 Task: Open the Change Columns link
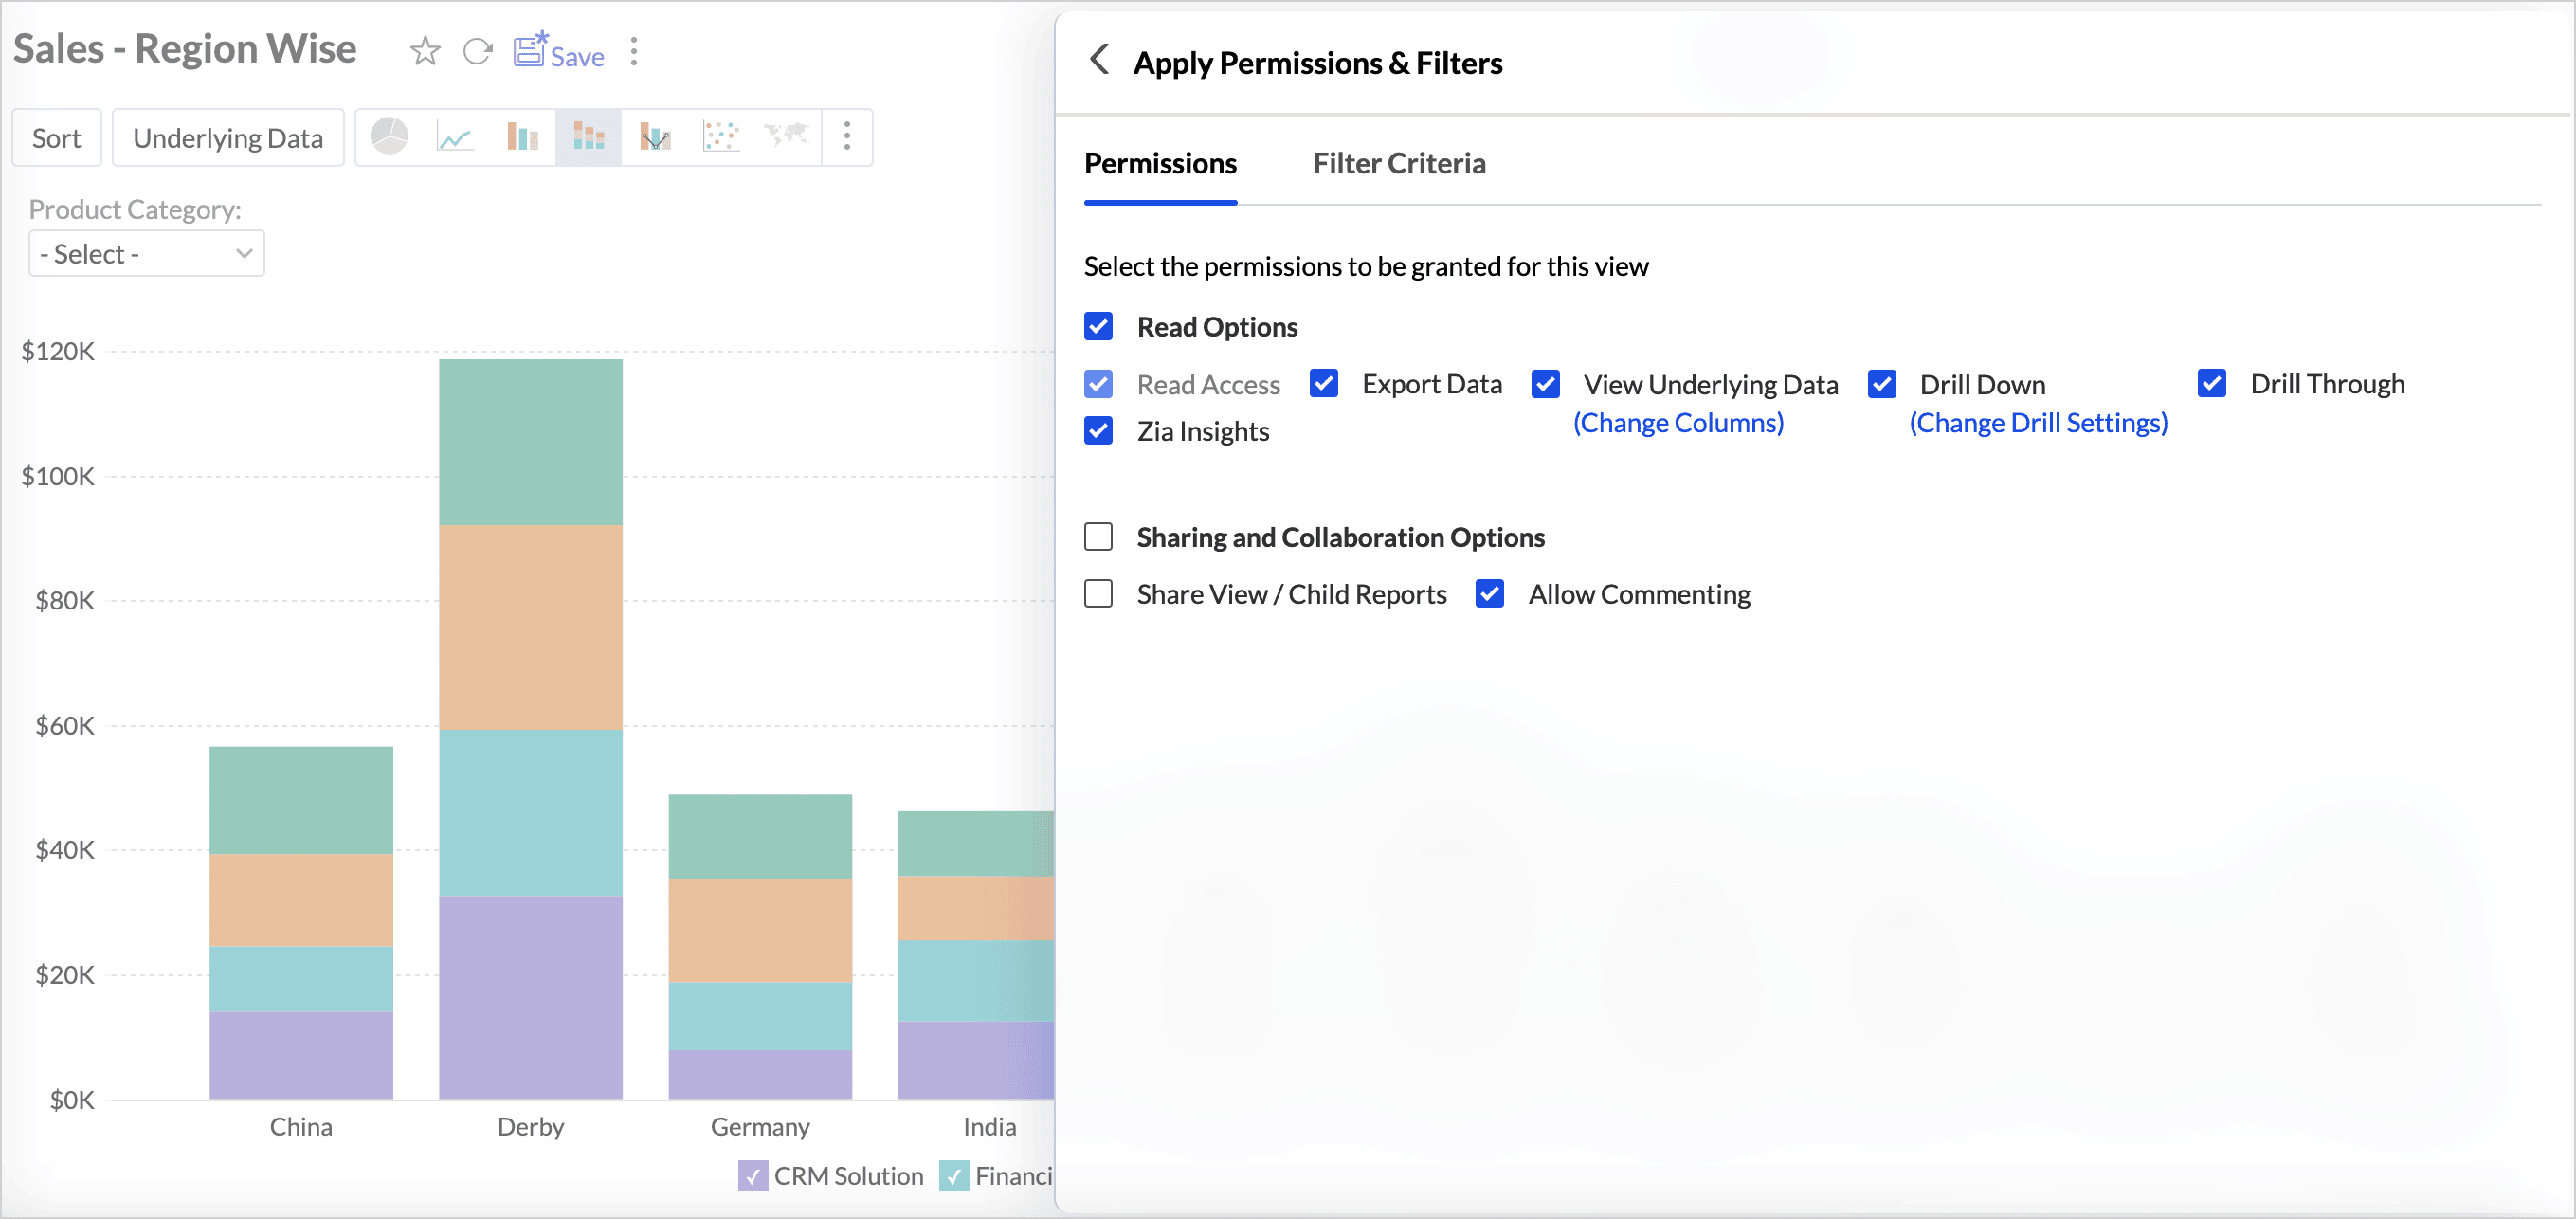(1678, 423)
